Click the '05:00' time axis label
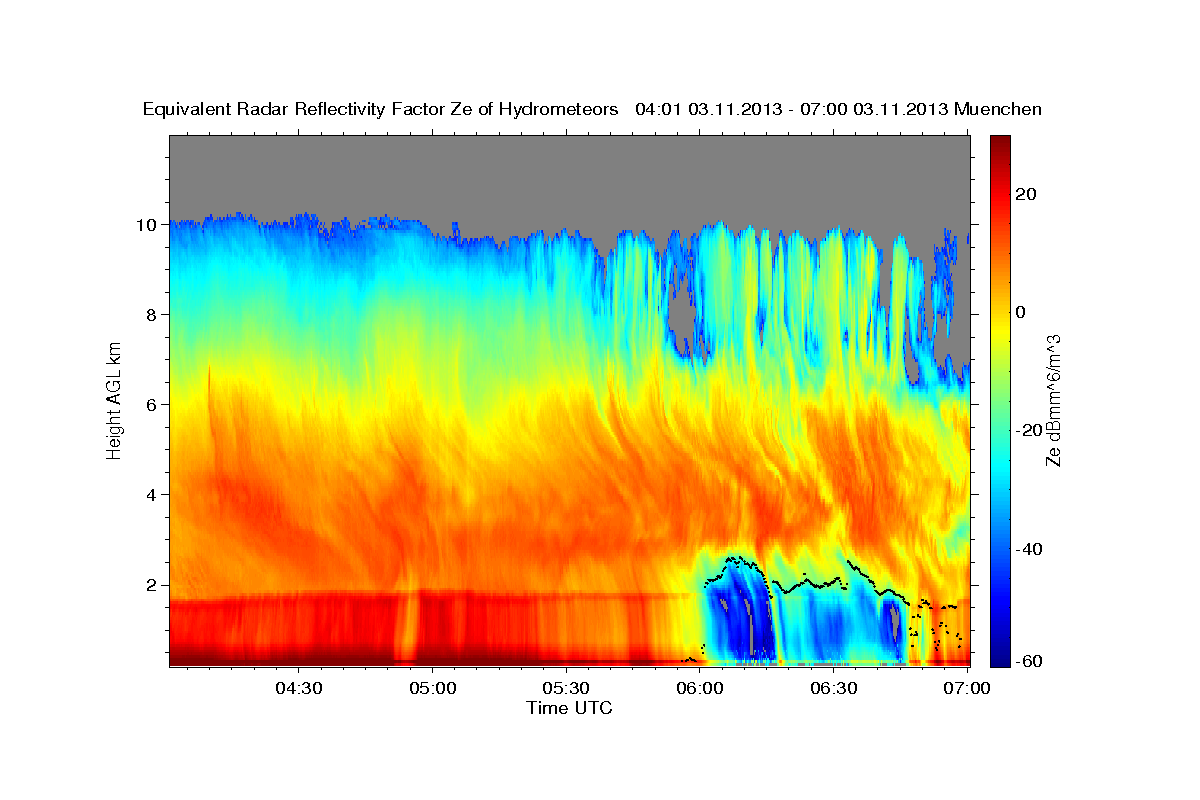The image size is (1200, 800). (433, 687)
